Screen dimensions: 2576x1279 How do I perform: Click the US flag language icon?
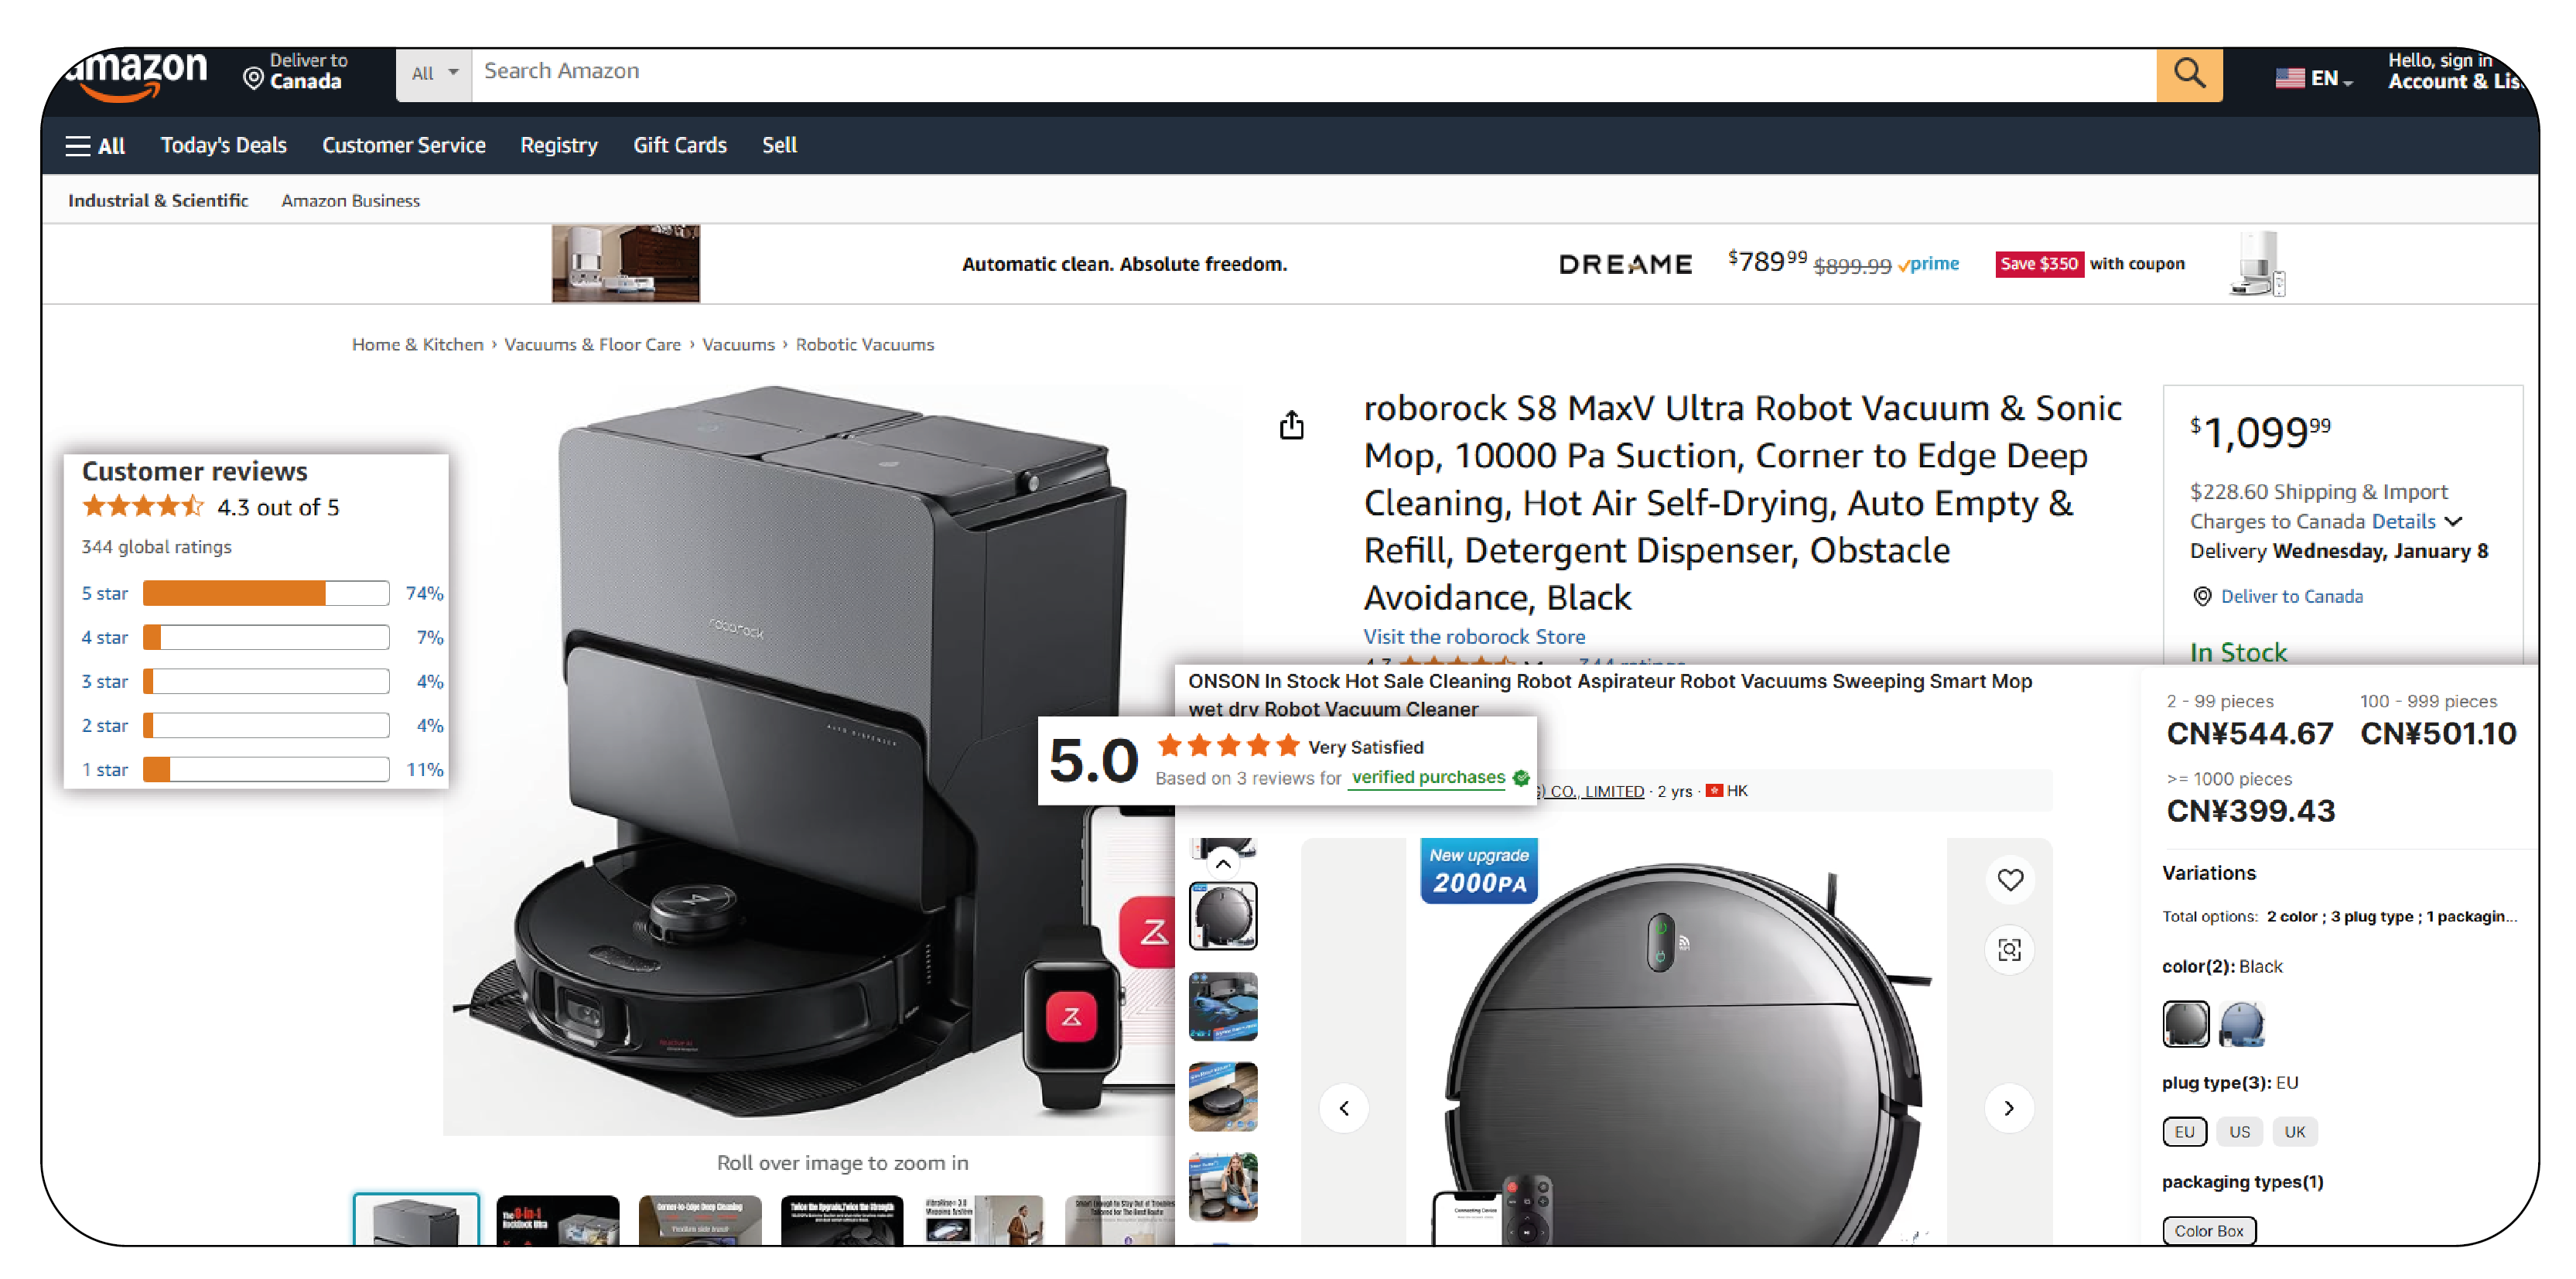2289,77
